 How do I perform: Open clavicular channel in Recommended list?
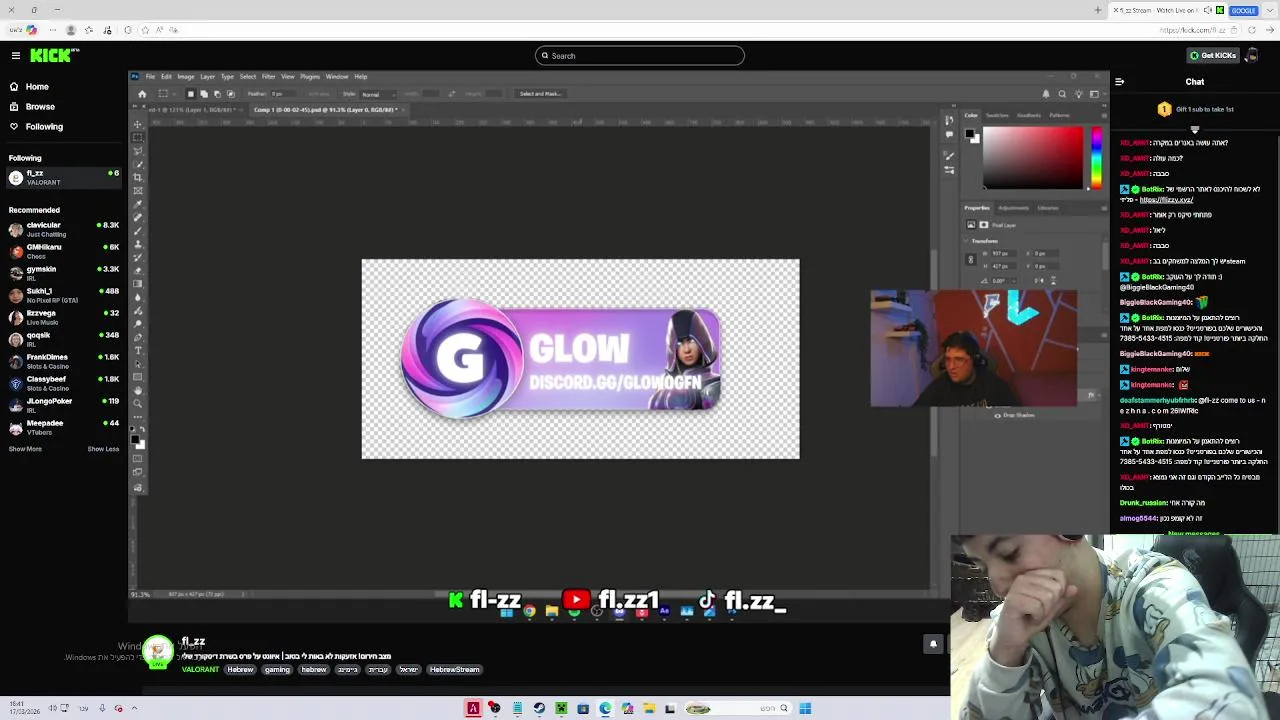pyautogui.click(x=64, y=229)
